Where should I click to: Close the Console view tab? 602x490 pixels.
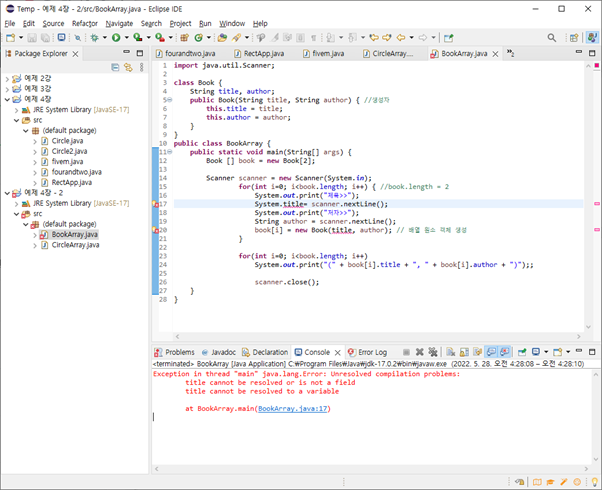tap(337, 353)
